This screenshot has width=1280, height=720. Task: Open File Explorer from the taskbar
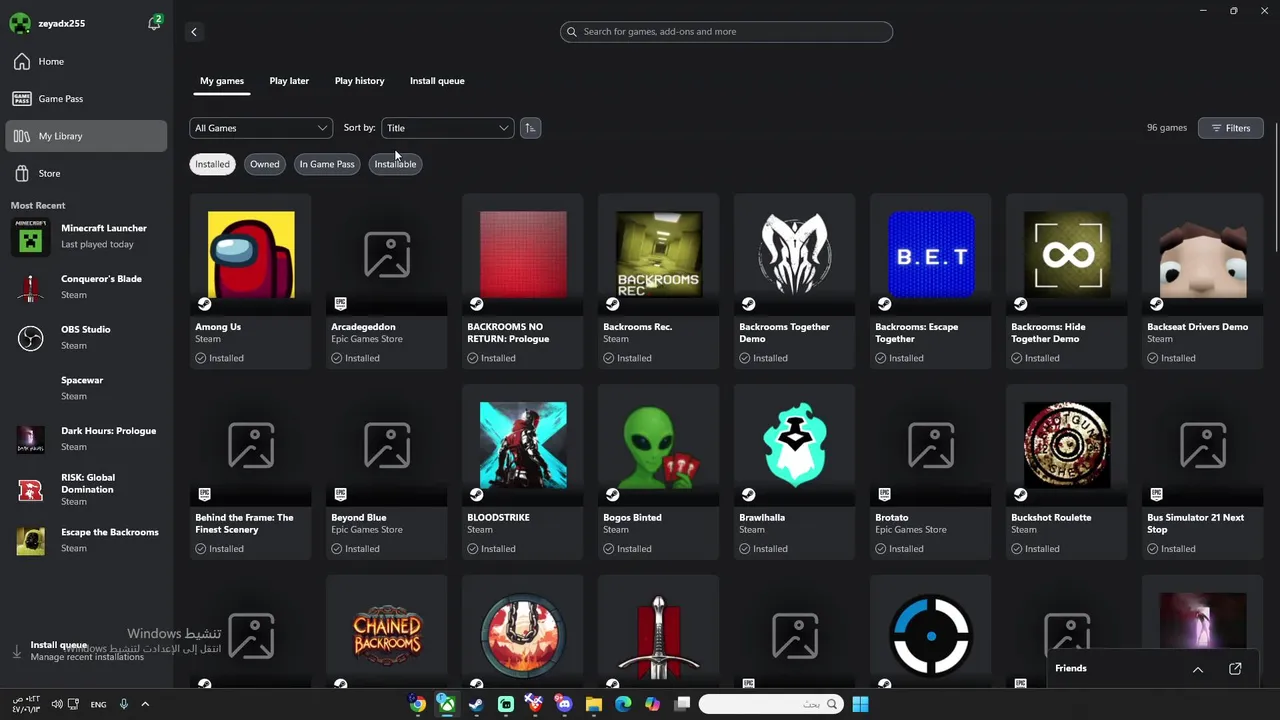[594, 704]
